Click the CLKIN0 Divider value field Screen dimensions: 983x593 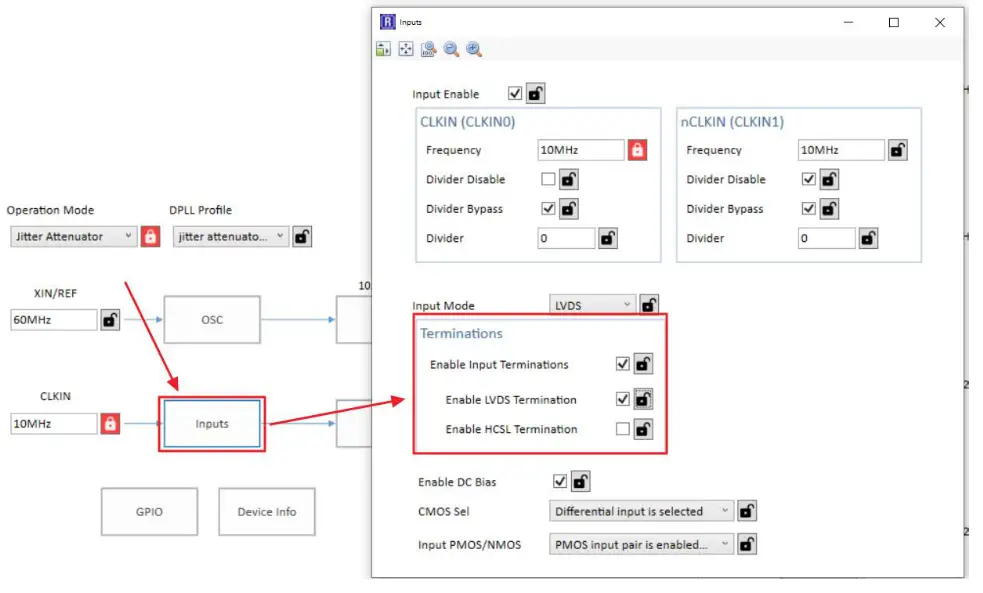tap(566, 238)
